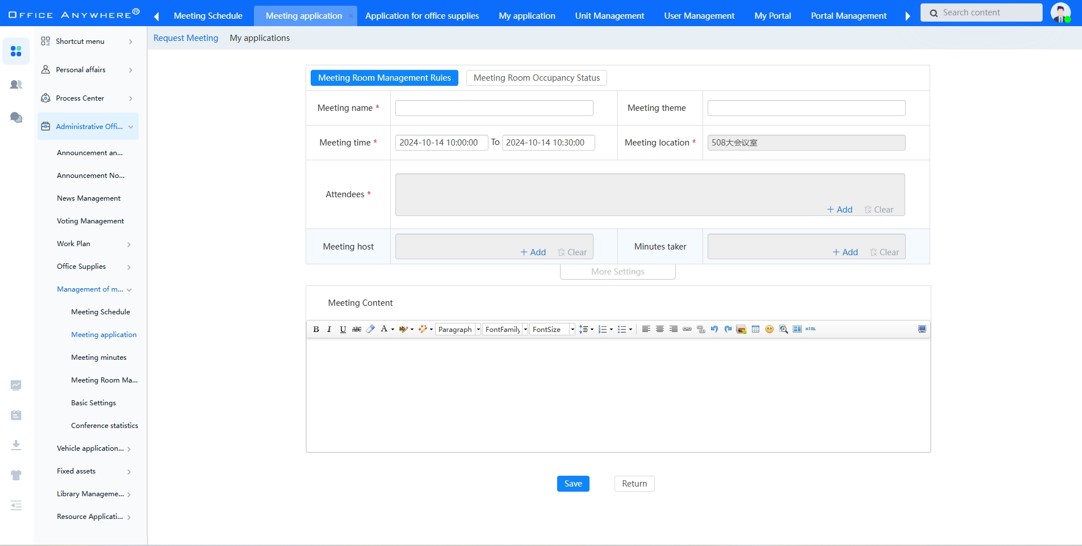This screenshot has width=1082, height=546.
Task: Switch to the My application top tab
Action: coord(527,15)
